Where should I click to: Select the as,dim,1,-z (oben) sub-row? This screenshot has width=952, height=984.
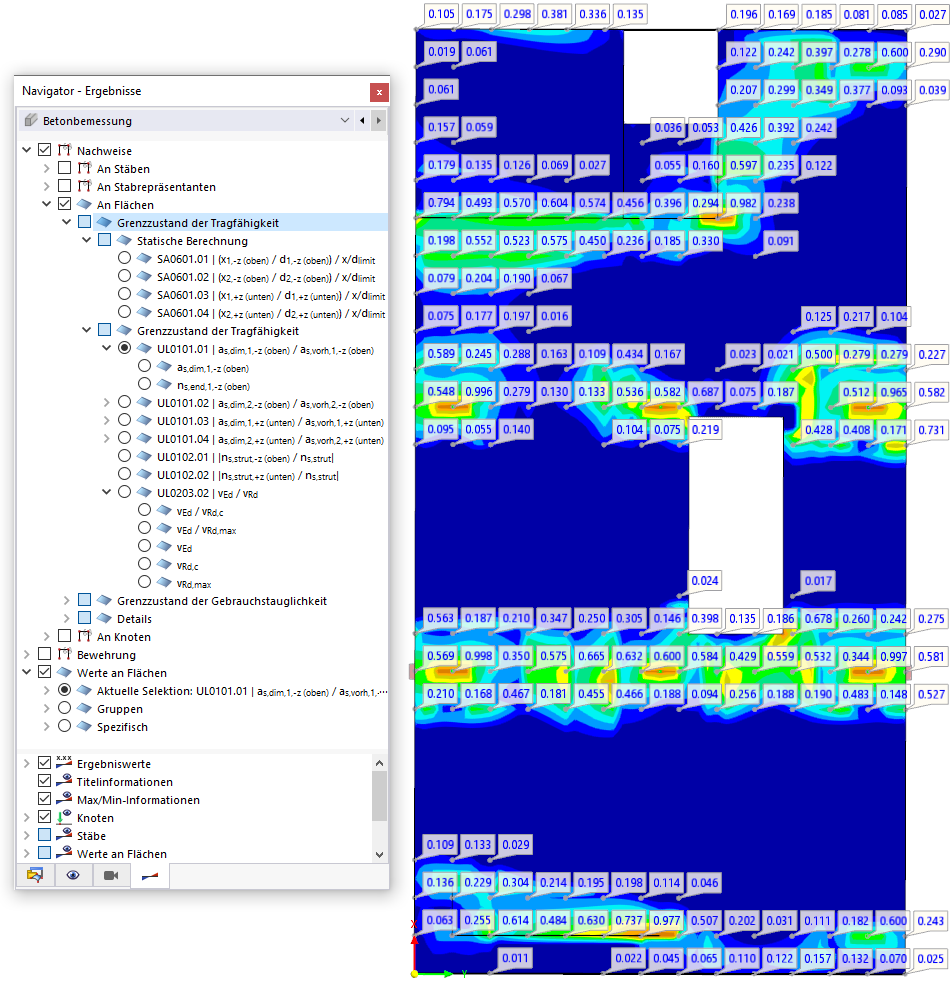click(x=213, y=368)
